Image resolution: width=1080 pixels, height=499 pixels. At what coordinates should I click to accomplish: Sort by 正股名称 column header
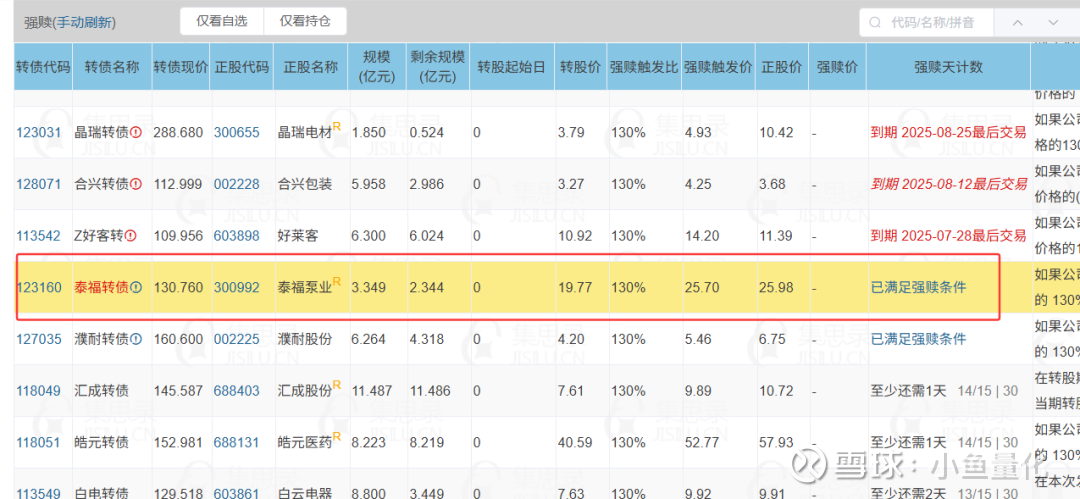(x=311, y=68)
